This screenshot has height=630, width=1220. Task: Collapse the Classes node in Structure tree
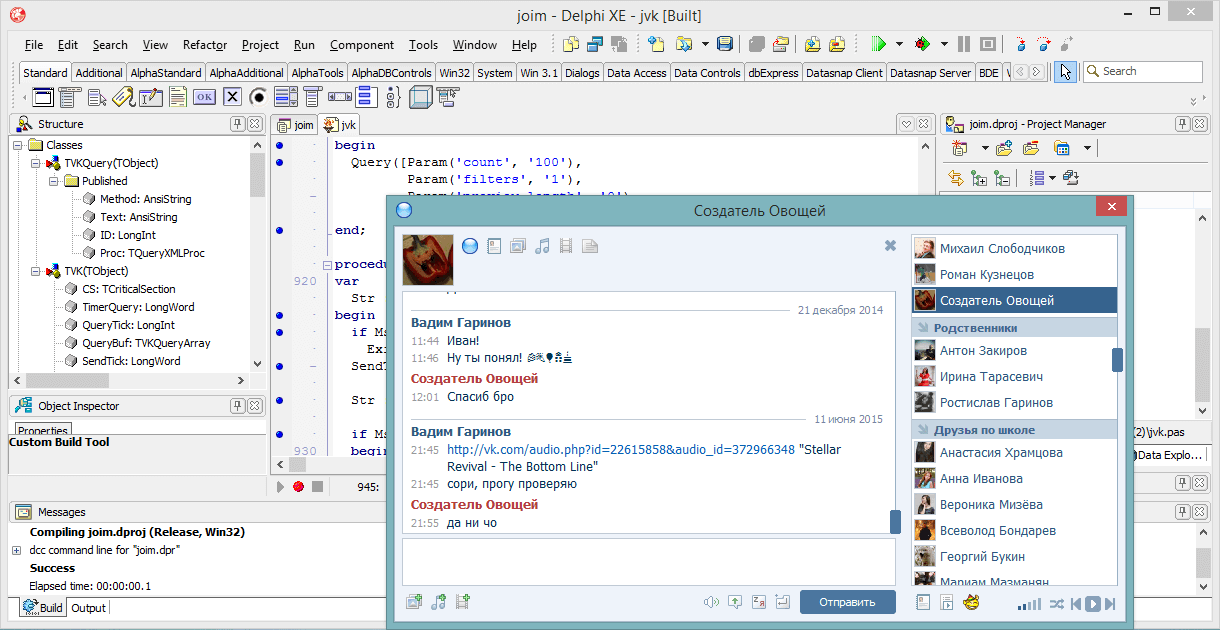pos(17,145)
